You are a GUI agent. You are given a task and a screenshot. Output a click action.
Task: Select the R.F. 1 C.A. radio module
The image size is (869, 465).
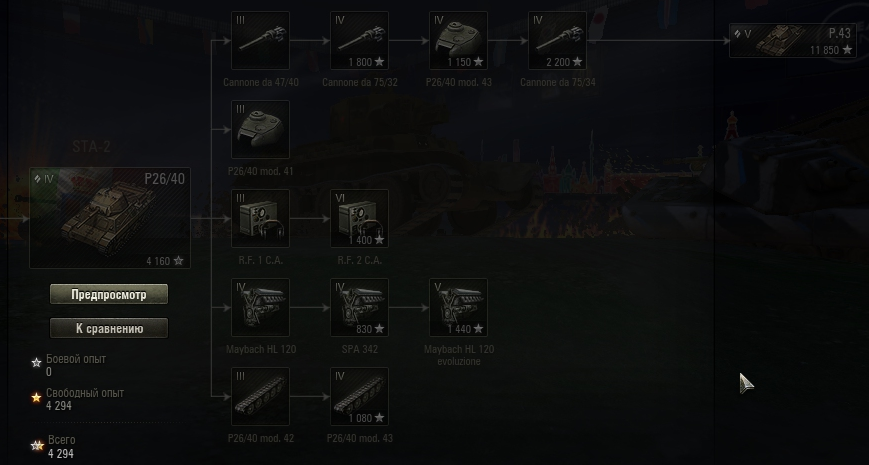point(260,218)
